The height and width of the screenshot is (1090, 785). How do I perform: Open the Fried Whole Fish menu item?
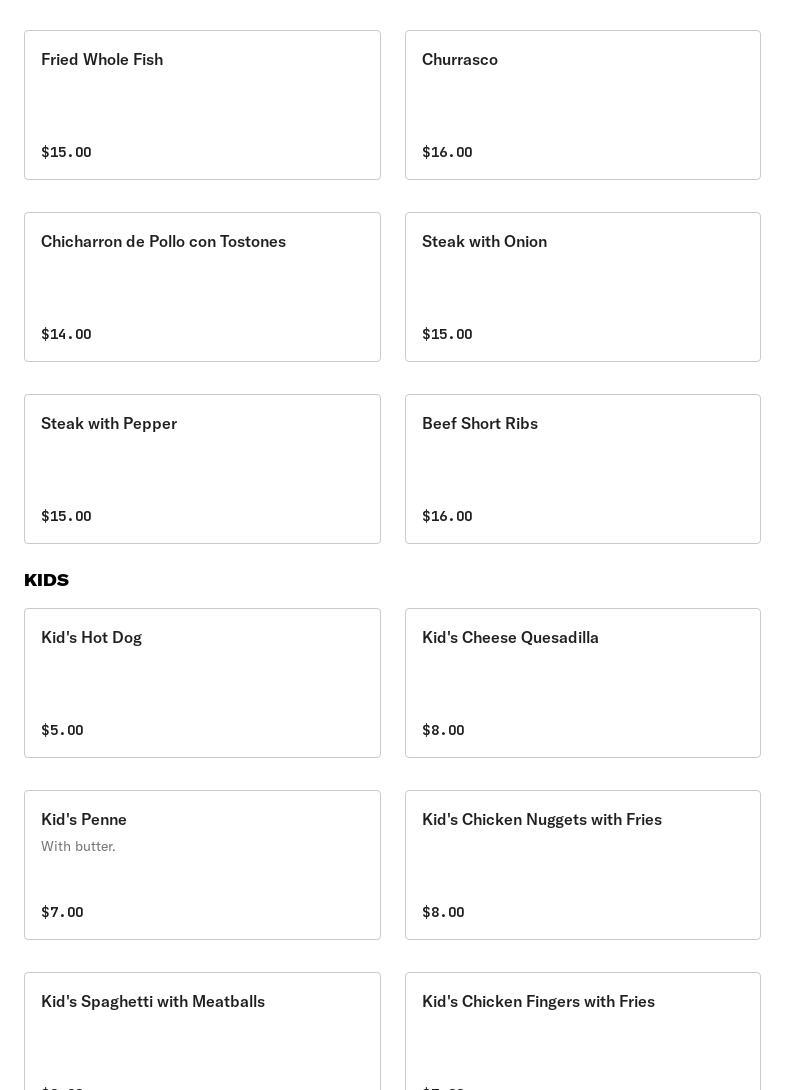[x=202, y=105]
